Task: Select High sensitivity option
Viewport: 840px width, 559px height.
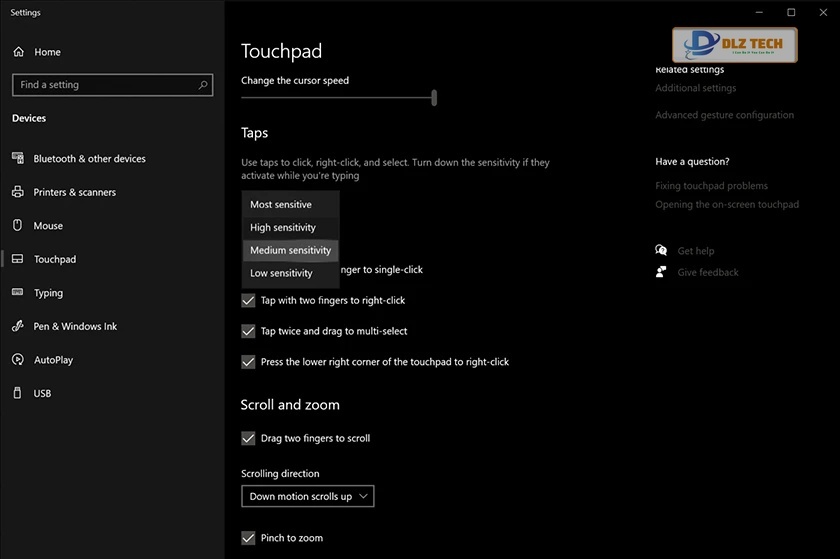Action: pos(290,227)
